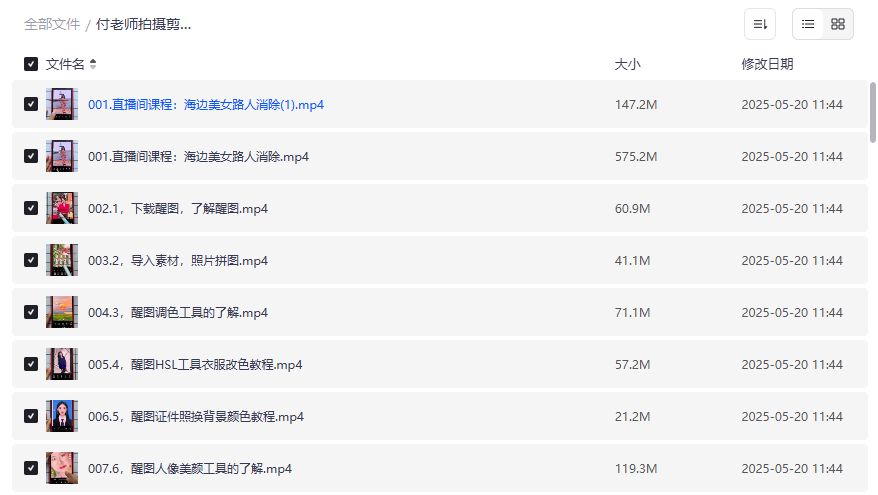
Task: Open 005.4，醒图HSL工具衣服改色教程.mp4
Action: point(195,365)
